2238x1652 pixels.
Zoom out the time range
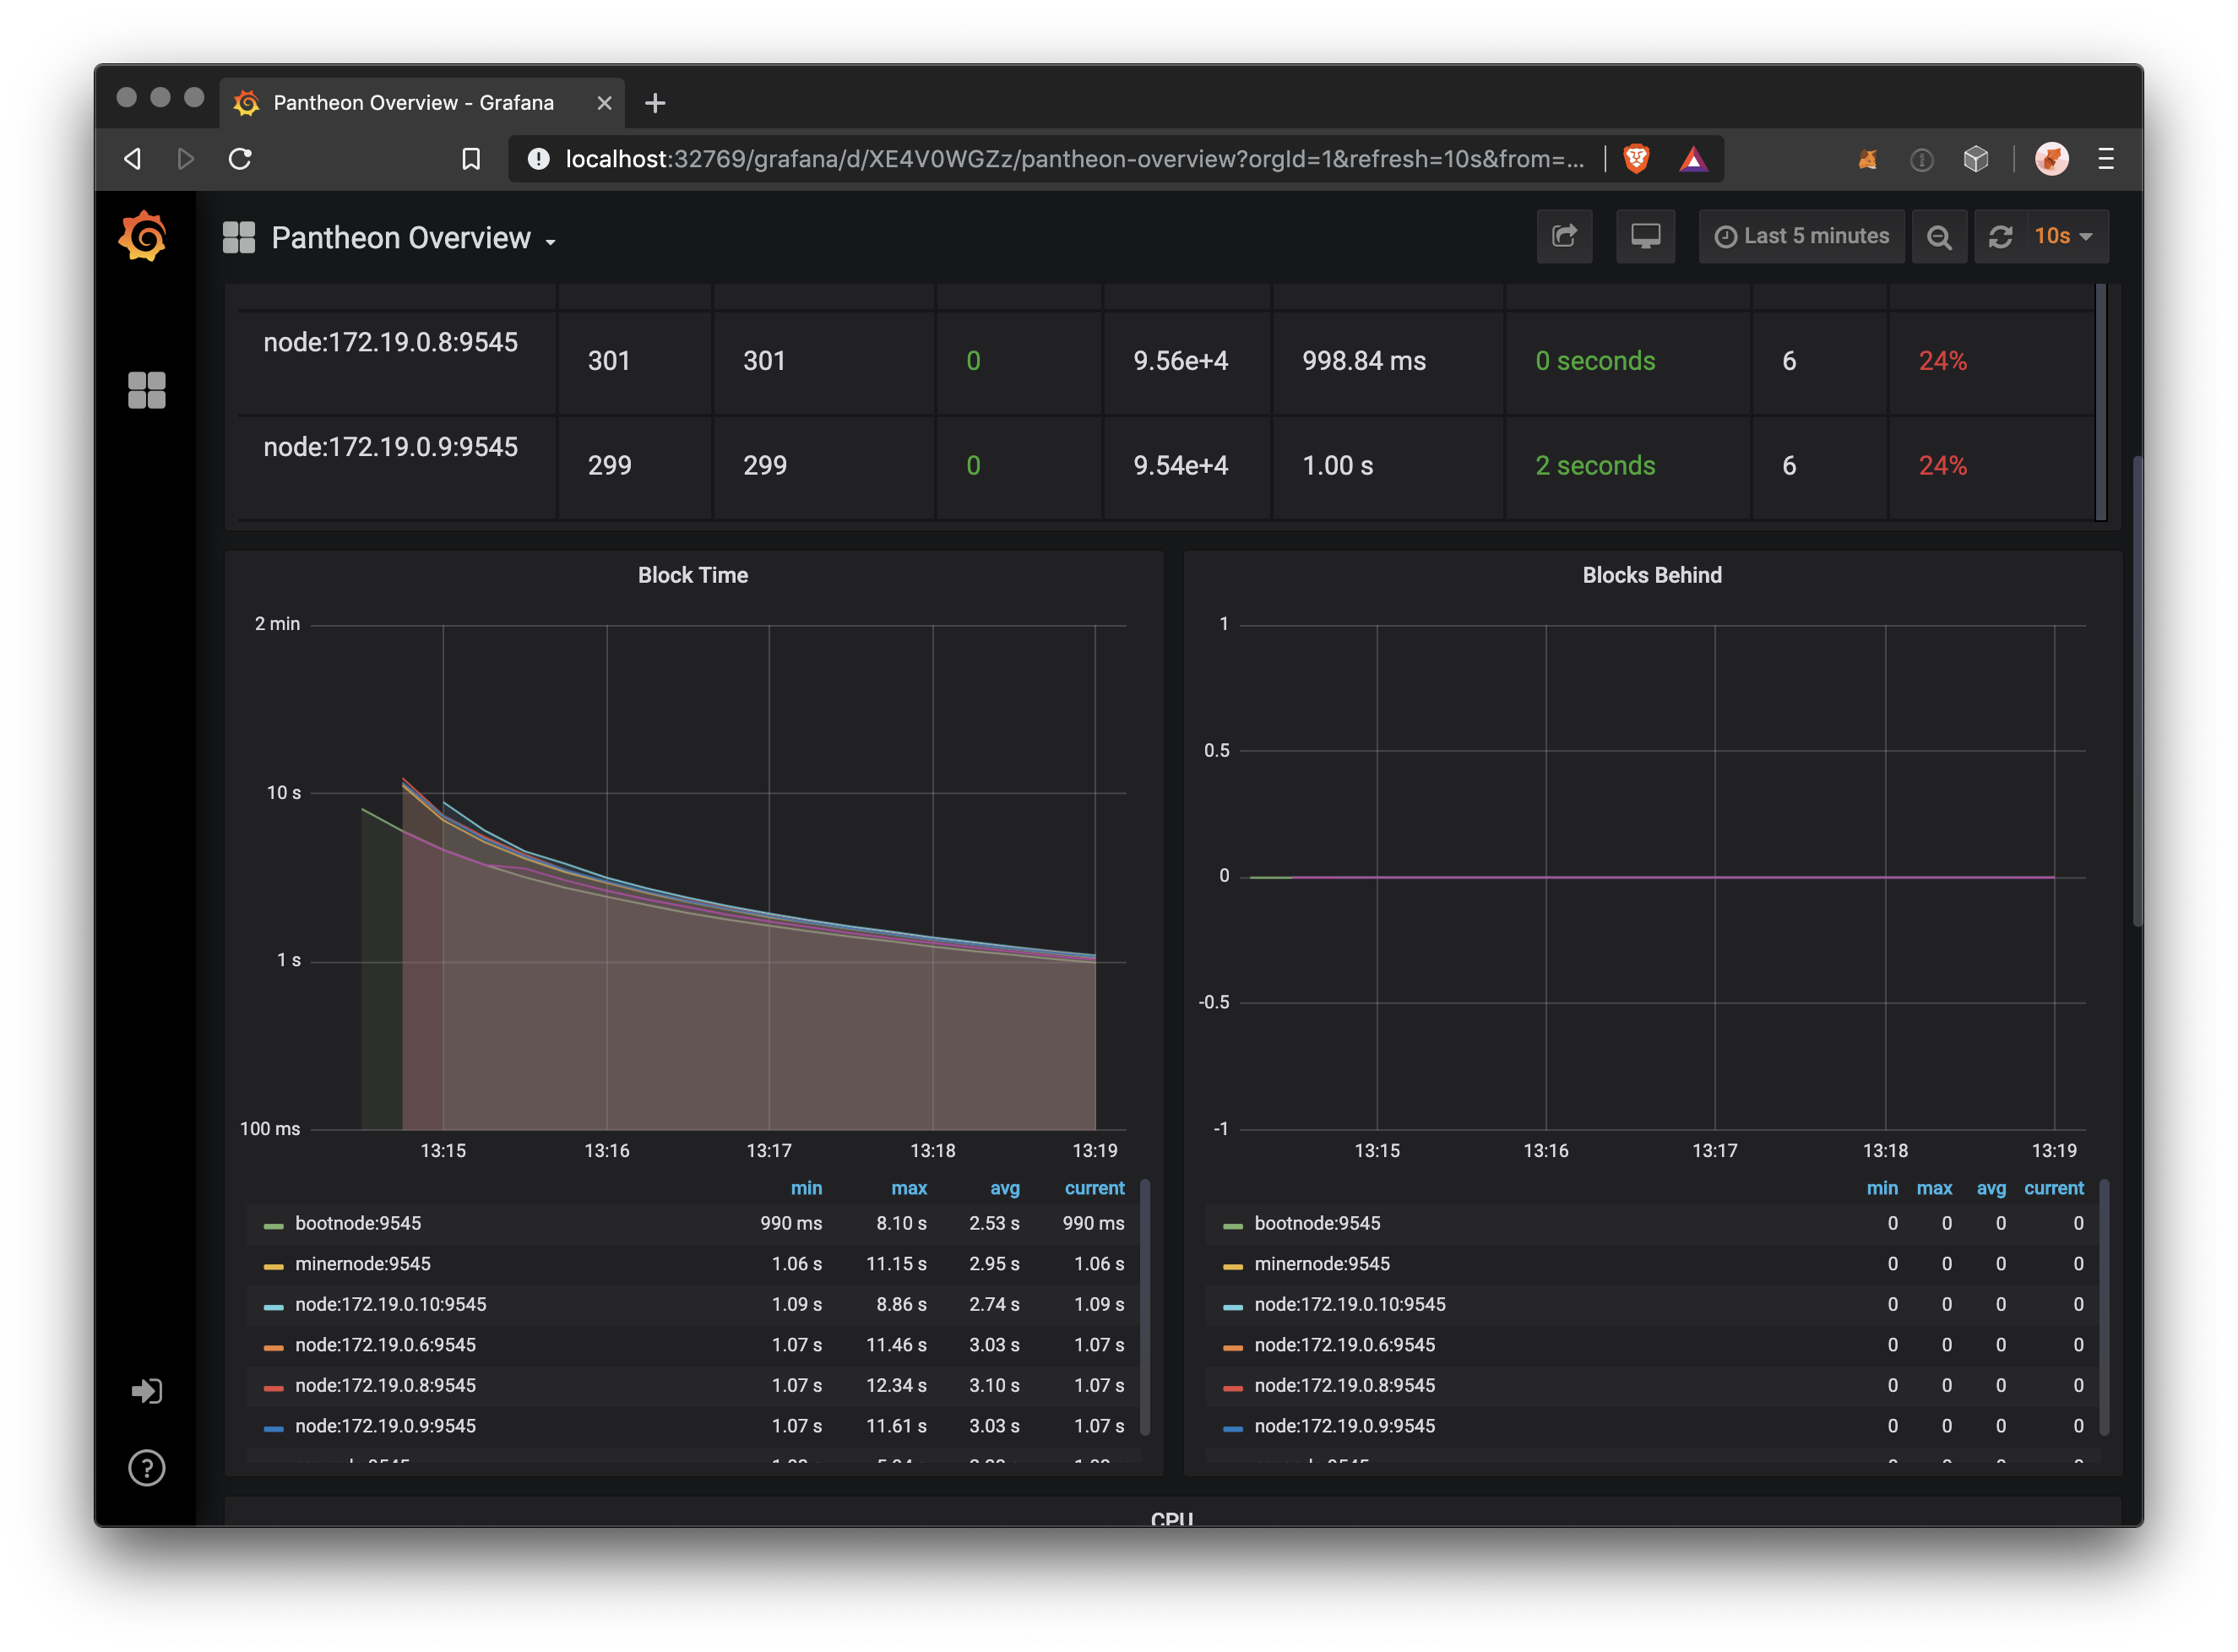[x=1938, y=236]
